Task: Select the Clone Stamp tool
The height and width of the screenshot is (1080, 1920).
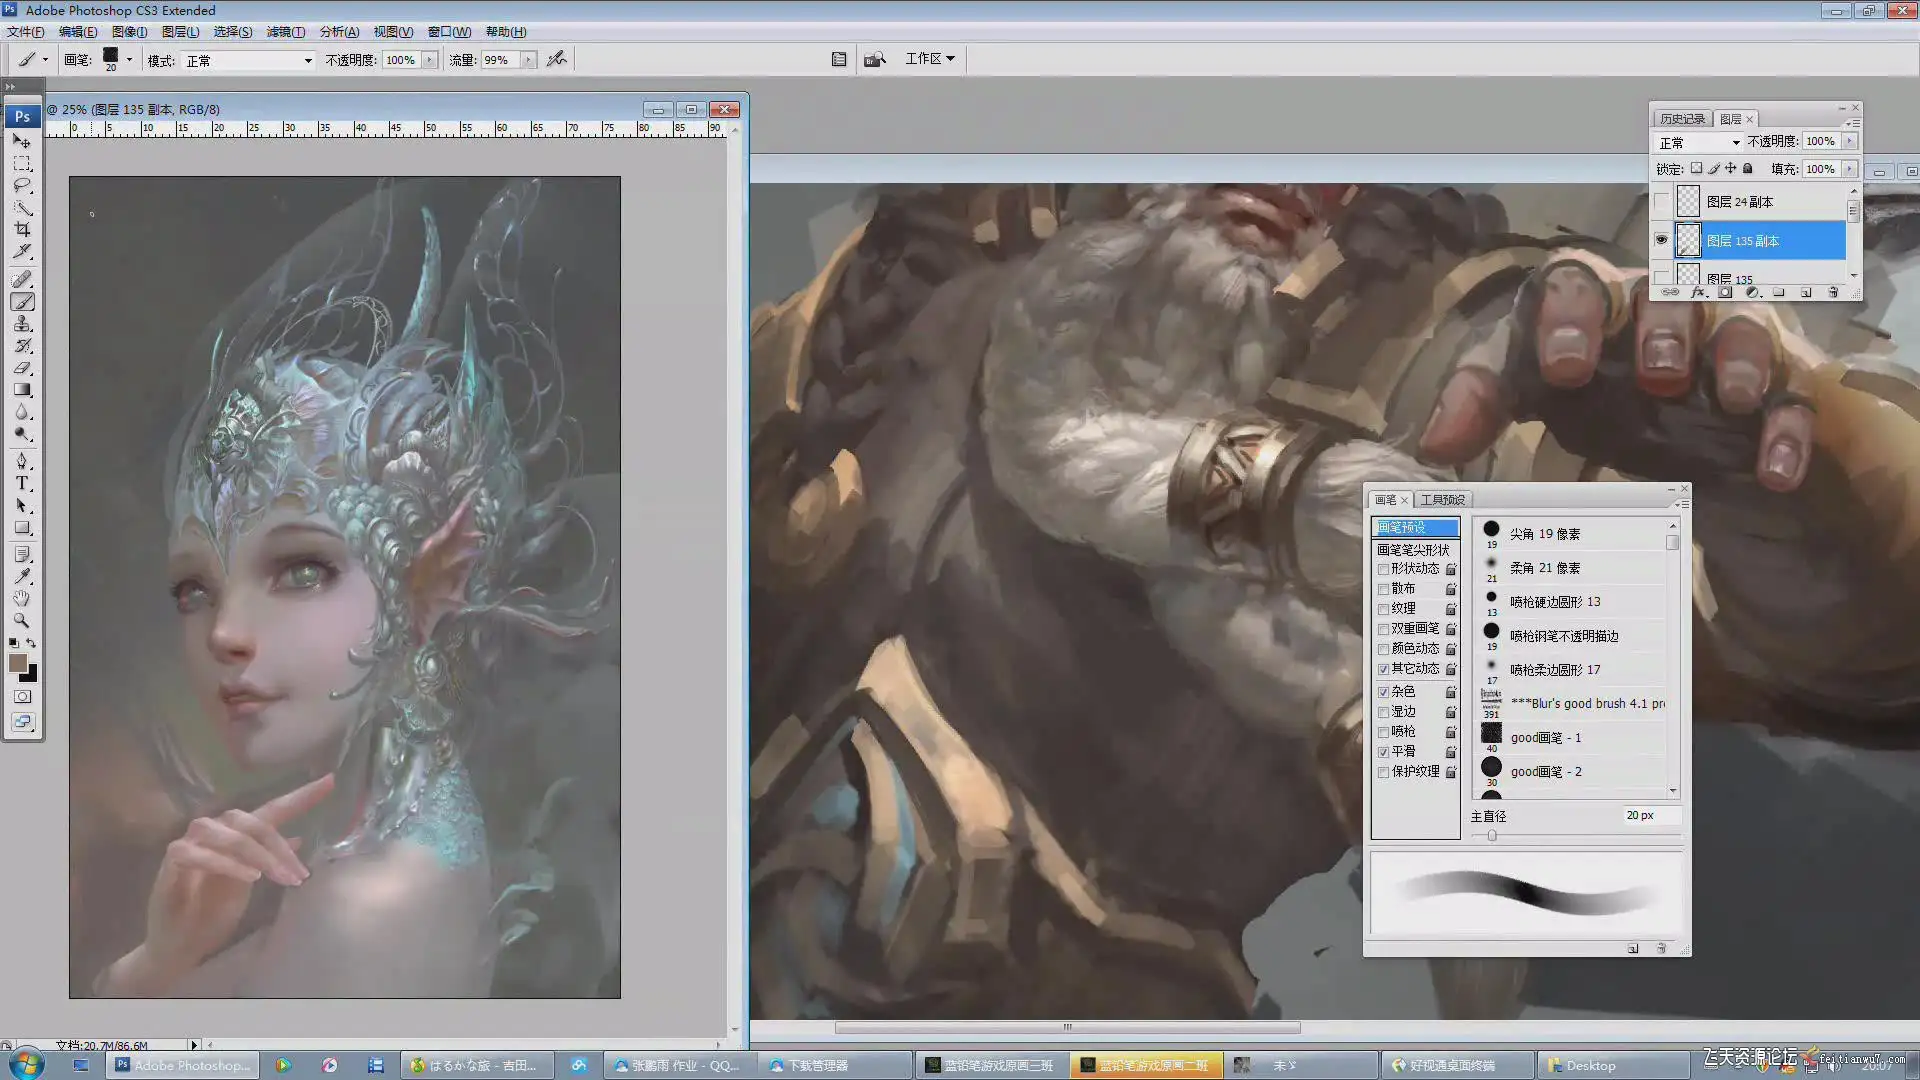Action: 22,324
